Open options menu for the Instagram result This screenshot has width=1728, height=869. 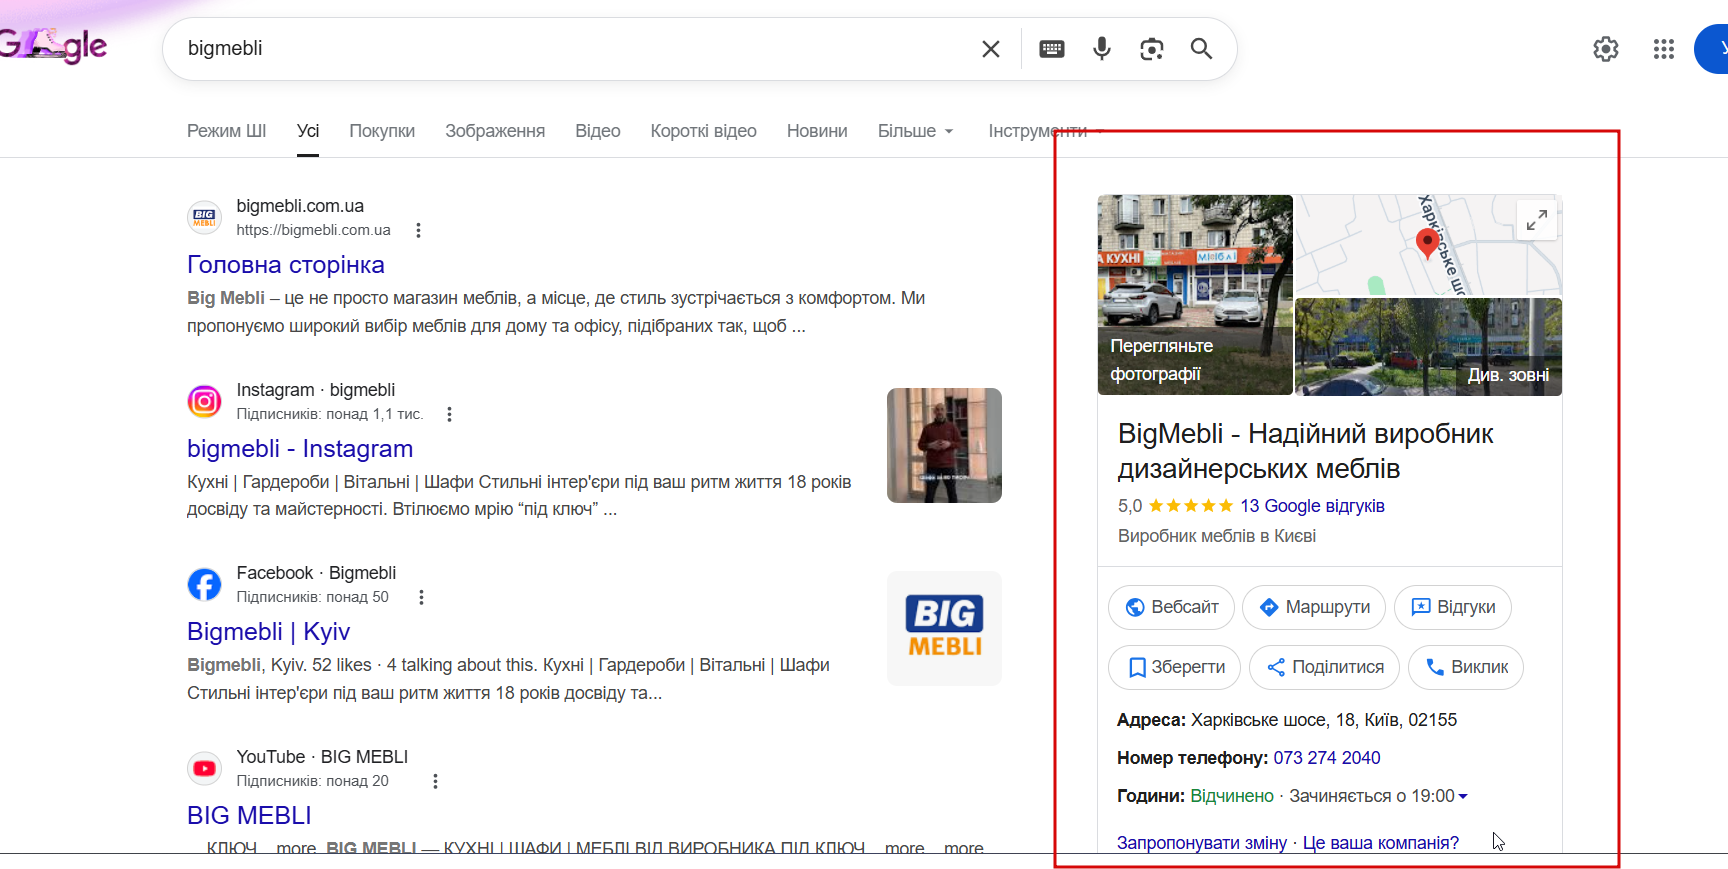[449, 414]
